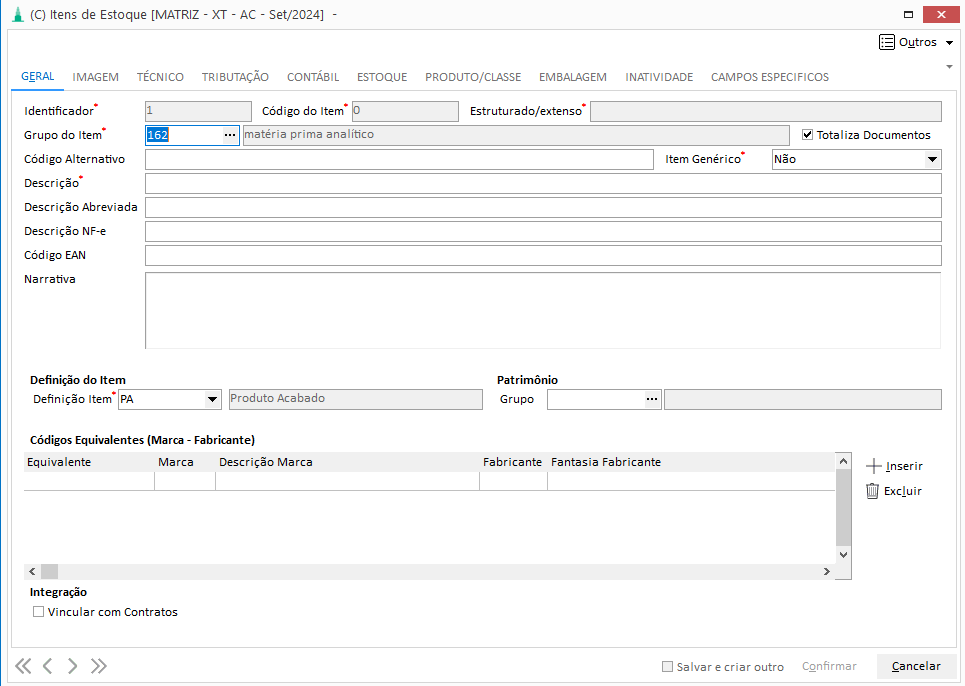Click the Descrição input field
This screenshot has width=965, height=686.
543,183
